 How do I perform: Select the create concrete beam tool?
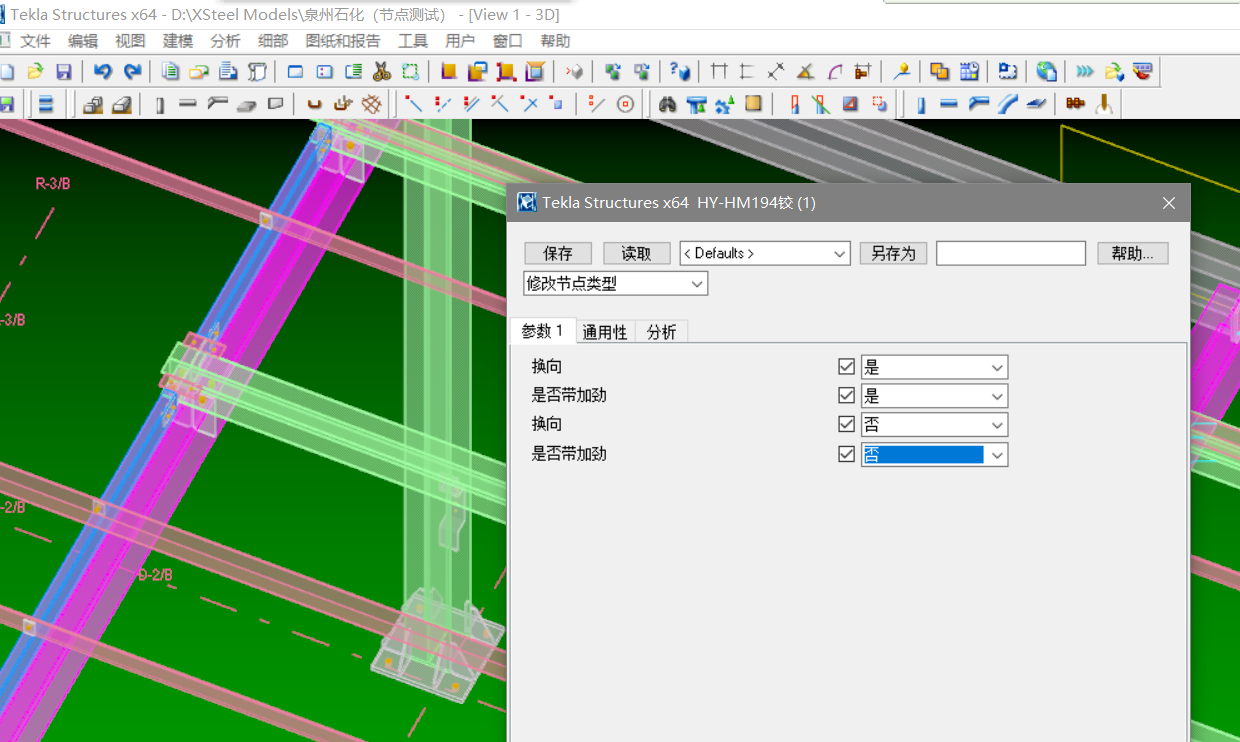tap(188, 104)
